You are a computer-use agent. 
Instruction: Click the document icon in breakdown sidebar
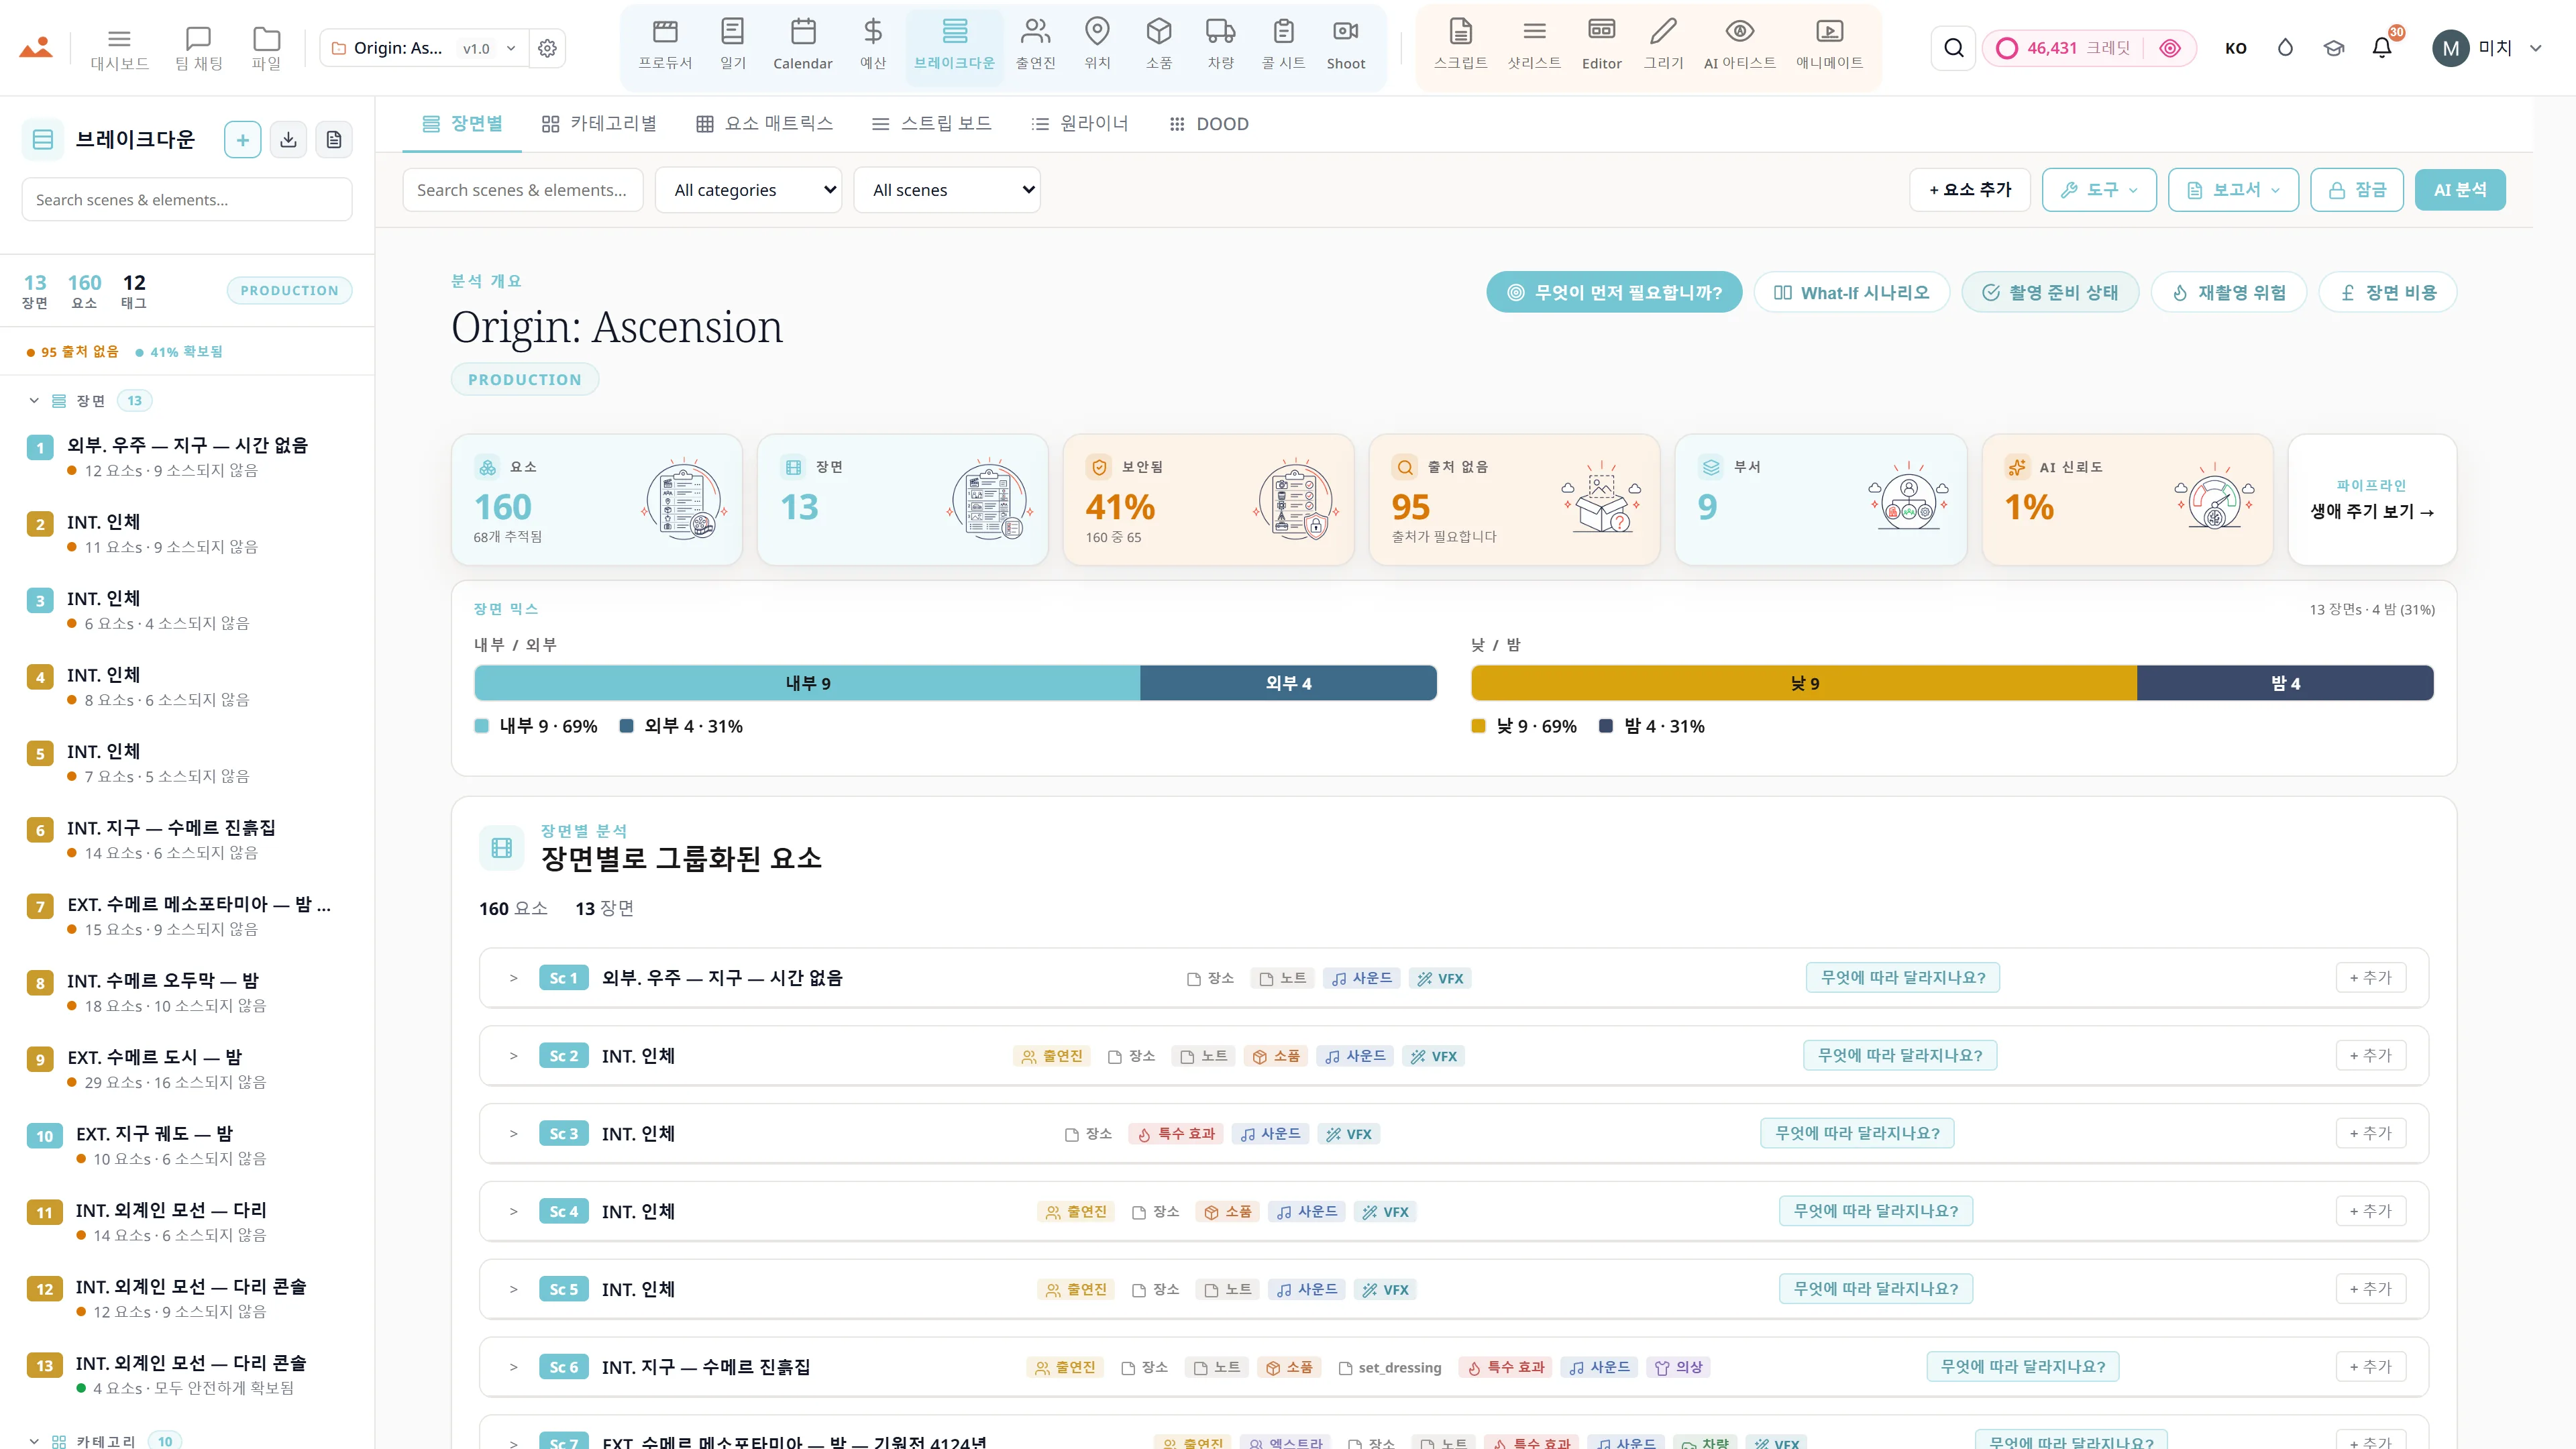334,139
